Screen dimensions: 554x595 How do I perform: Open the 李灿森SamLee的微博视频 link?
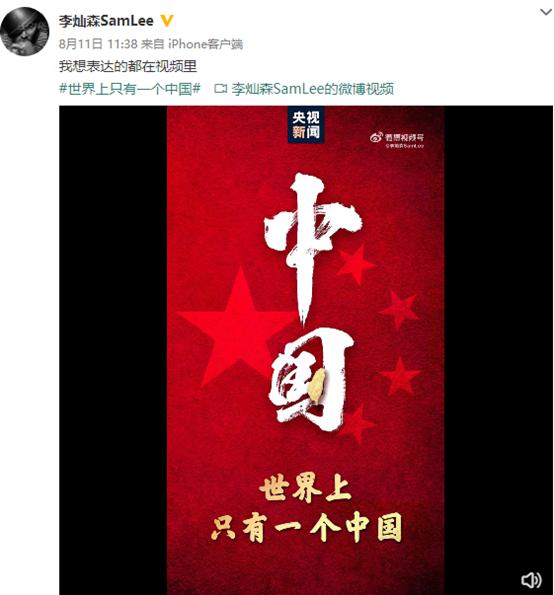[313, 89]
